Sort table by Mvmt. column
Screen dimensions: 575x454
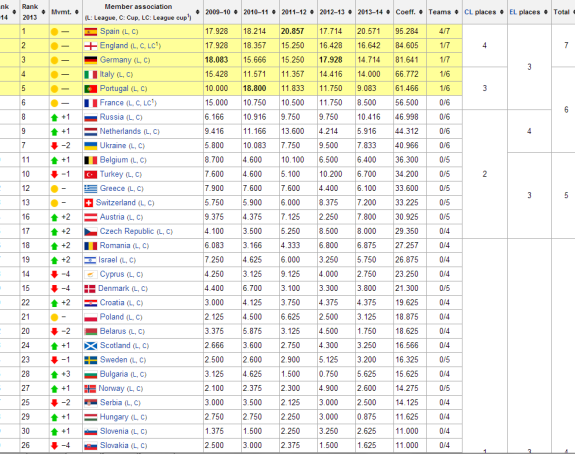point(77,12)
